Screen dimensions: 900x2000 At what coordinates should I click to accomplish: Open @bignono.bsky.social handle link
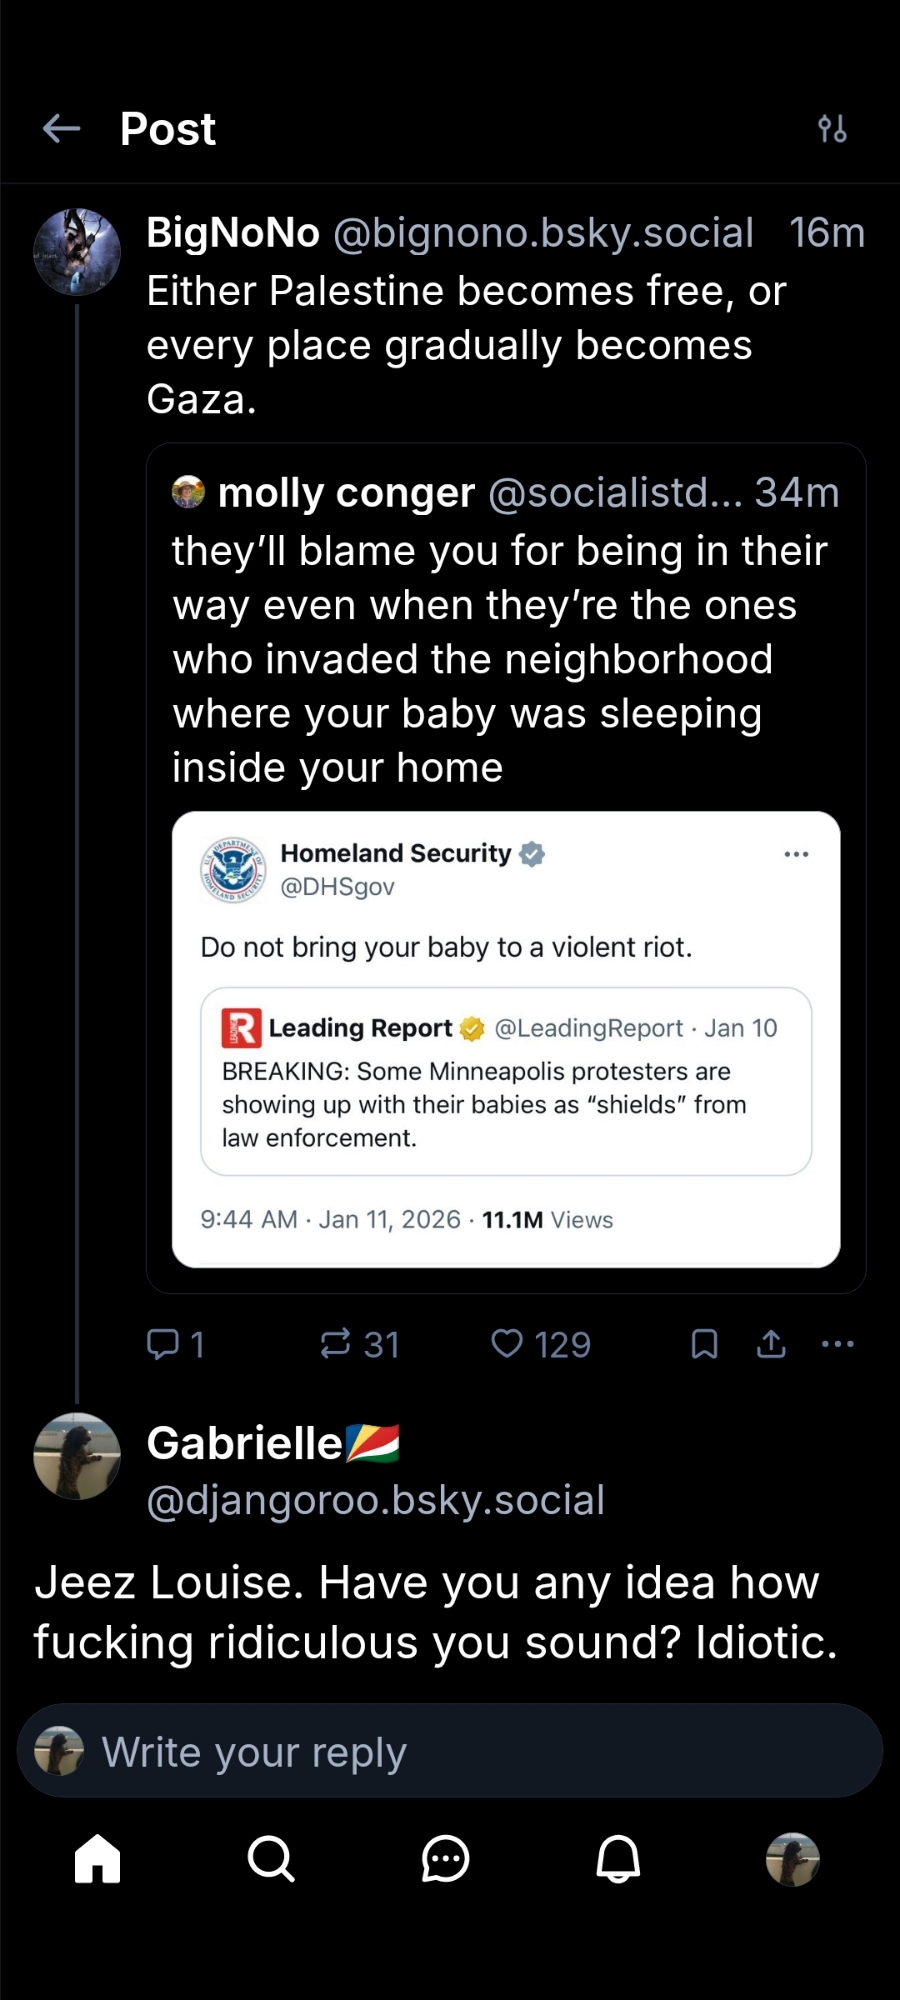[x=543, y=233]
